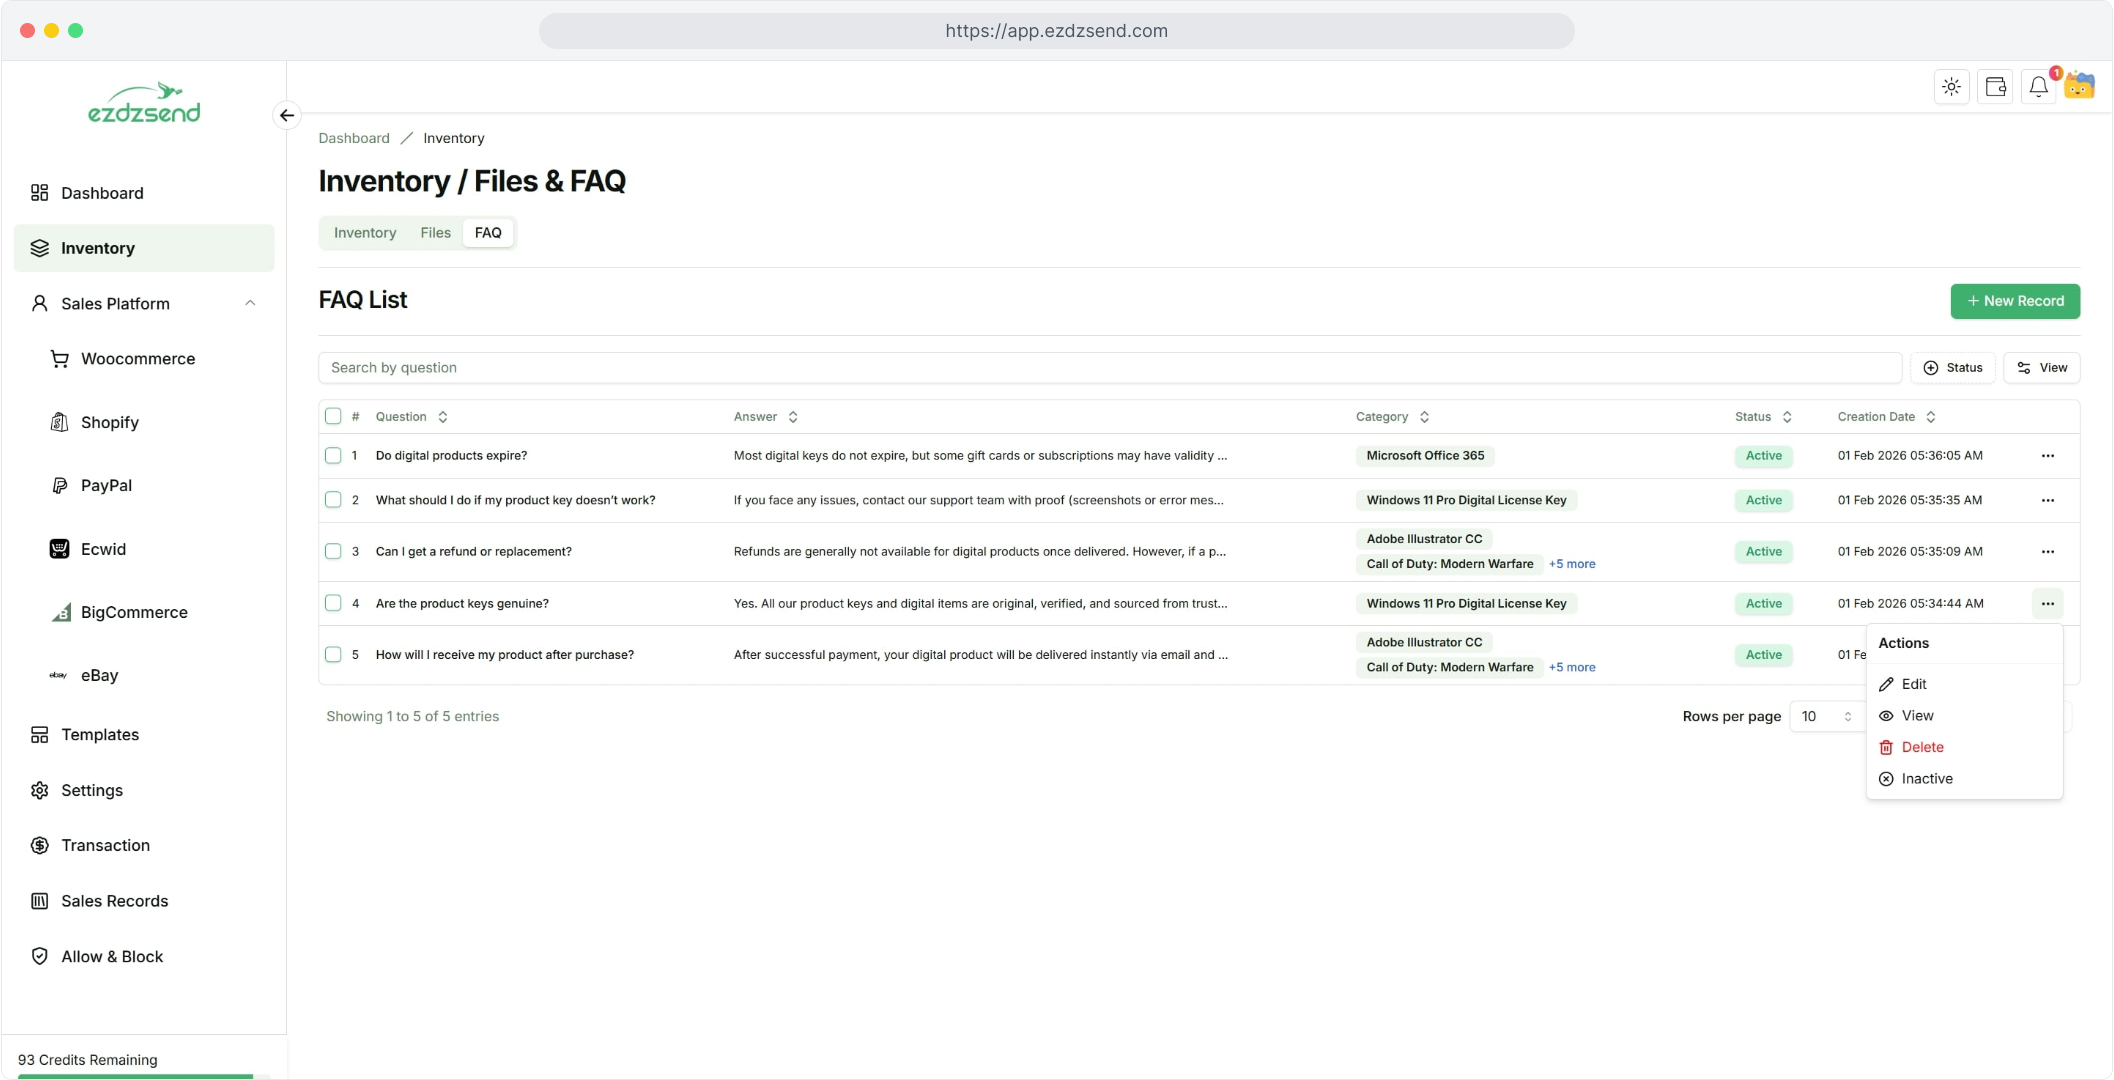Click the Search by question field
2114x1080 pixels.
pyautogui.click(x=1108, y=368)
